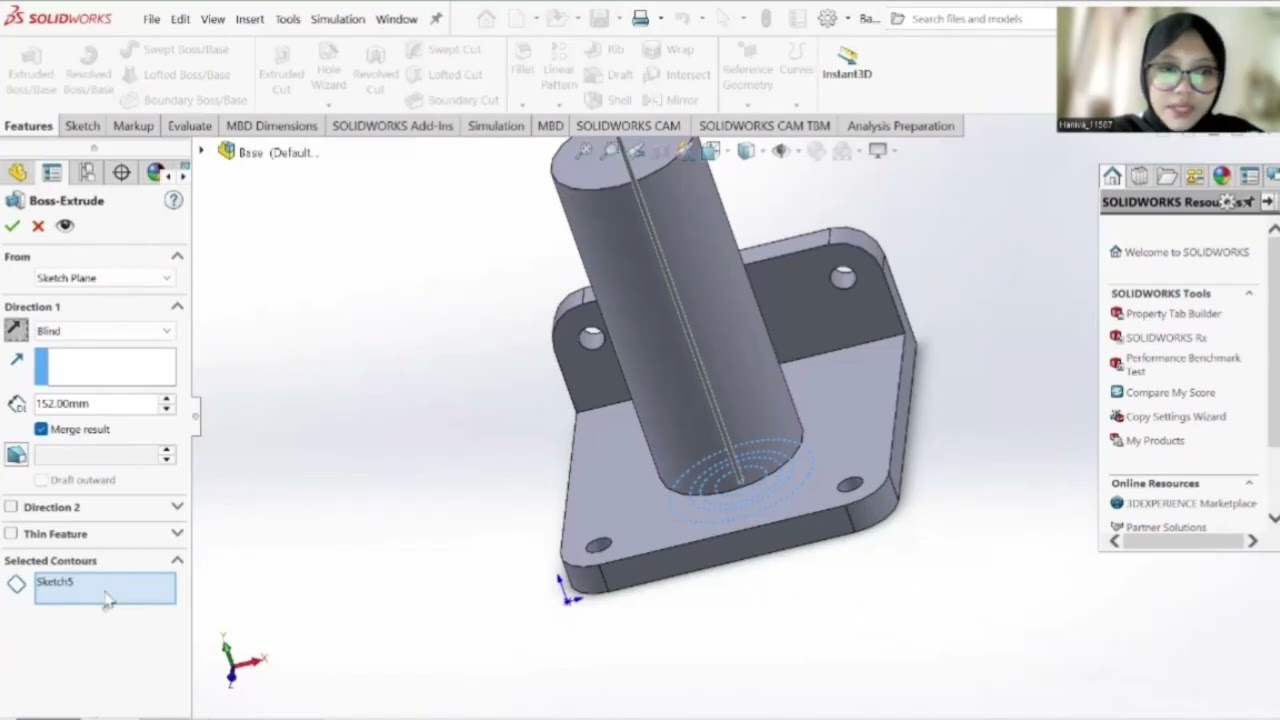Screen dimensions: 1280x720
Task: Open SOLIDWORKS Resources home tab
Action: (1112, 176)
